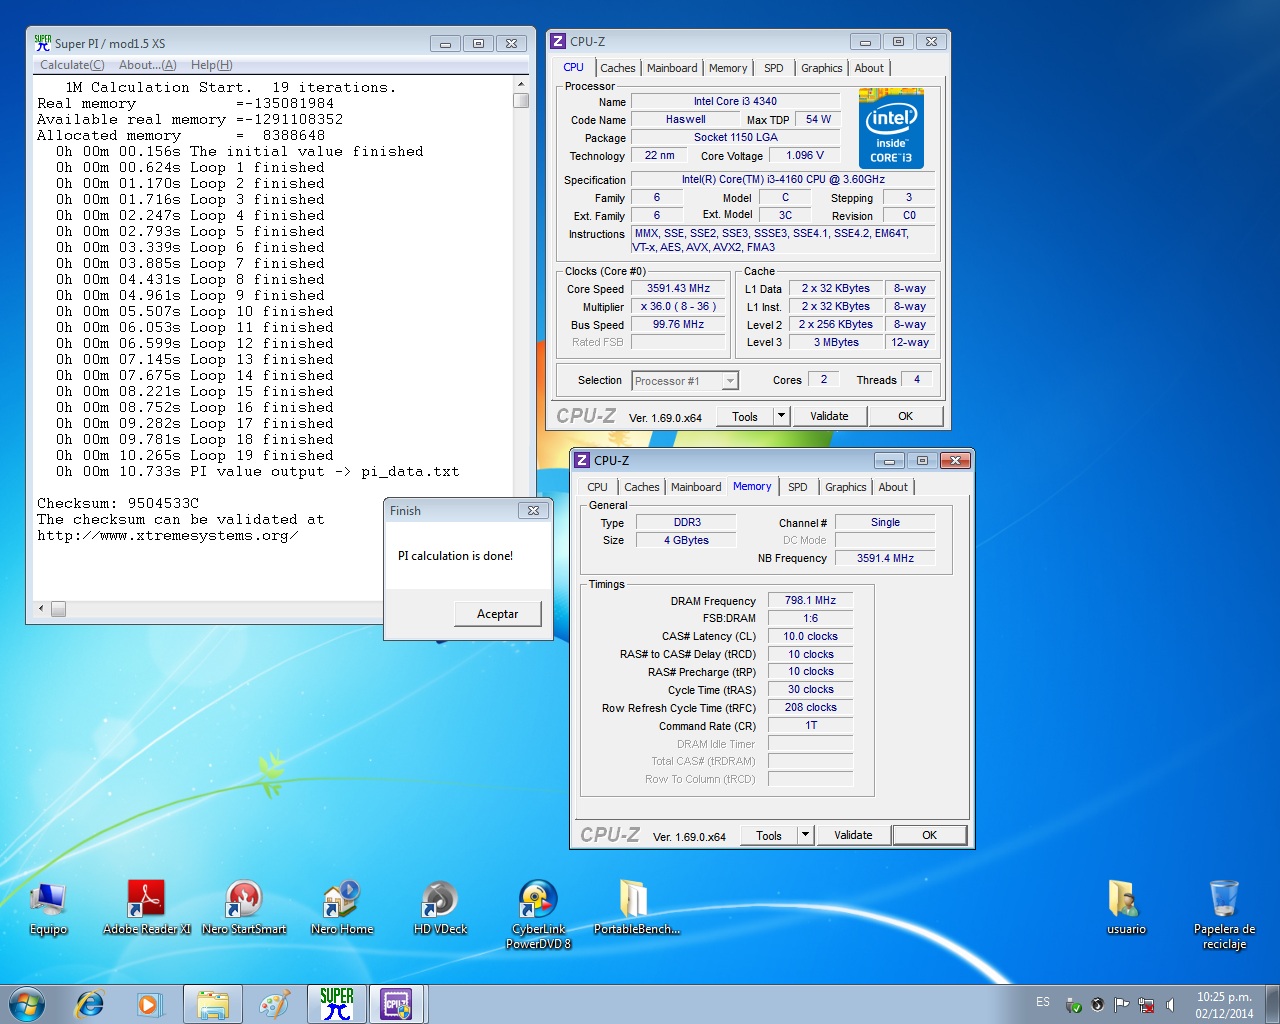Click Tools button in Memory CPU-Z window

[769, 835]
